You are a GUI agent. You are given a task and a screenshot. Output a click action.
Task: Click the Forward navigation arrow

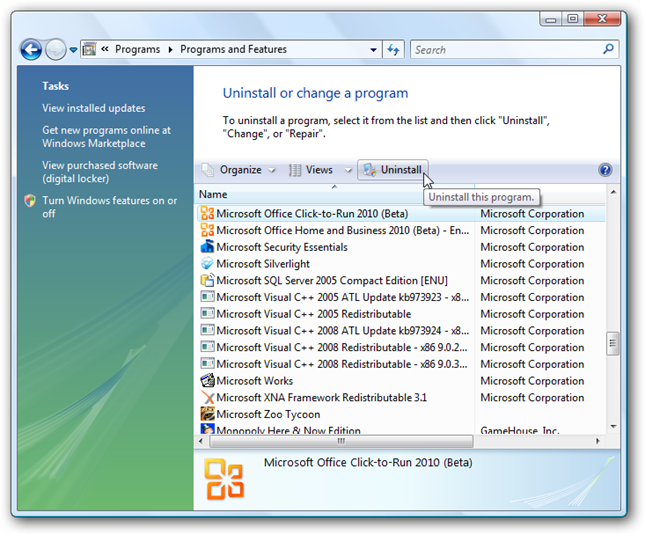56,50
